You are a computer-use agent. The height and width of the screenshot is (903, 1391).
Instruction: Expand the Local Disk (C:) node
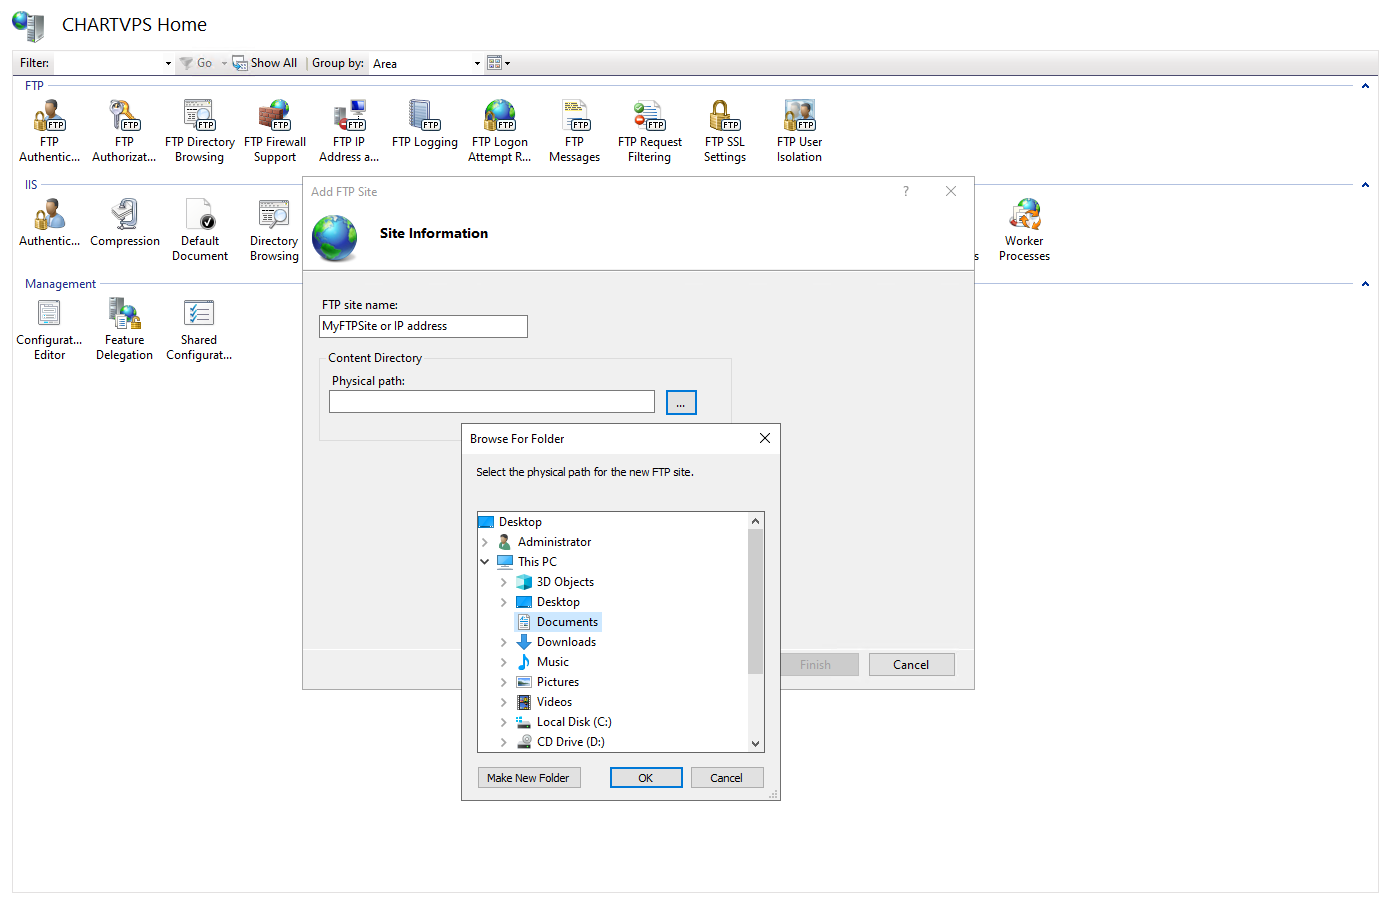pos(503,722)
